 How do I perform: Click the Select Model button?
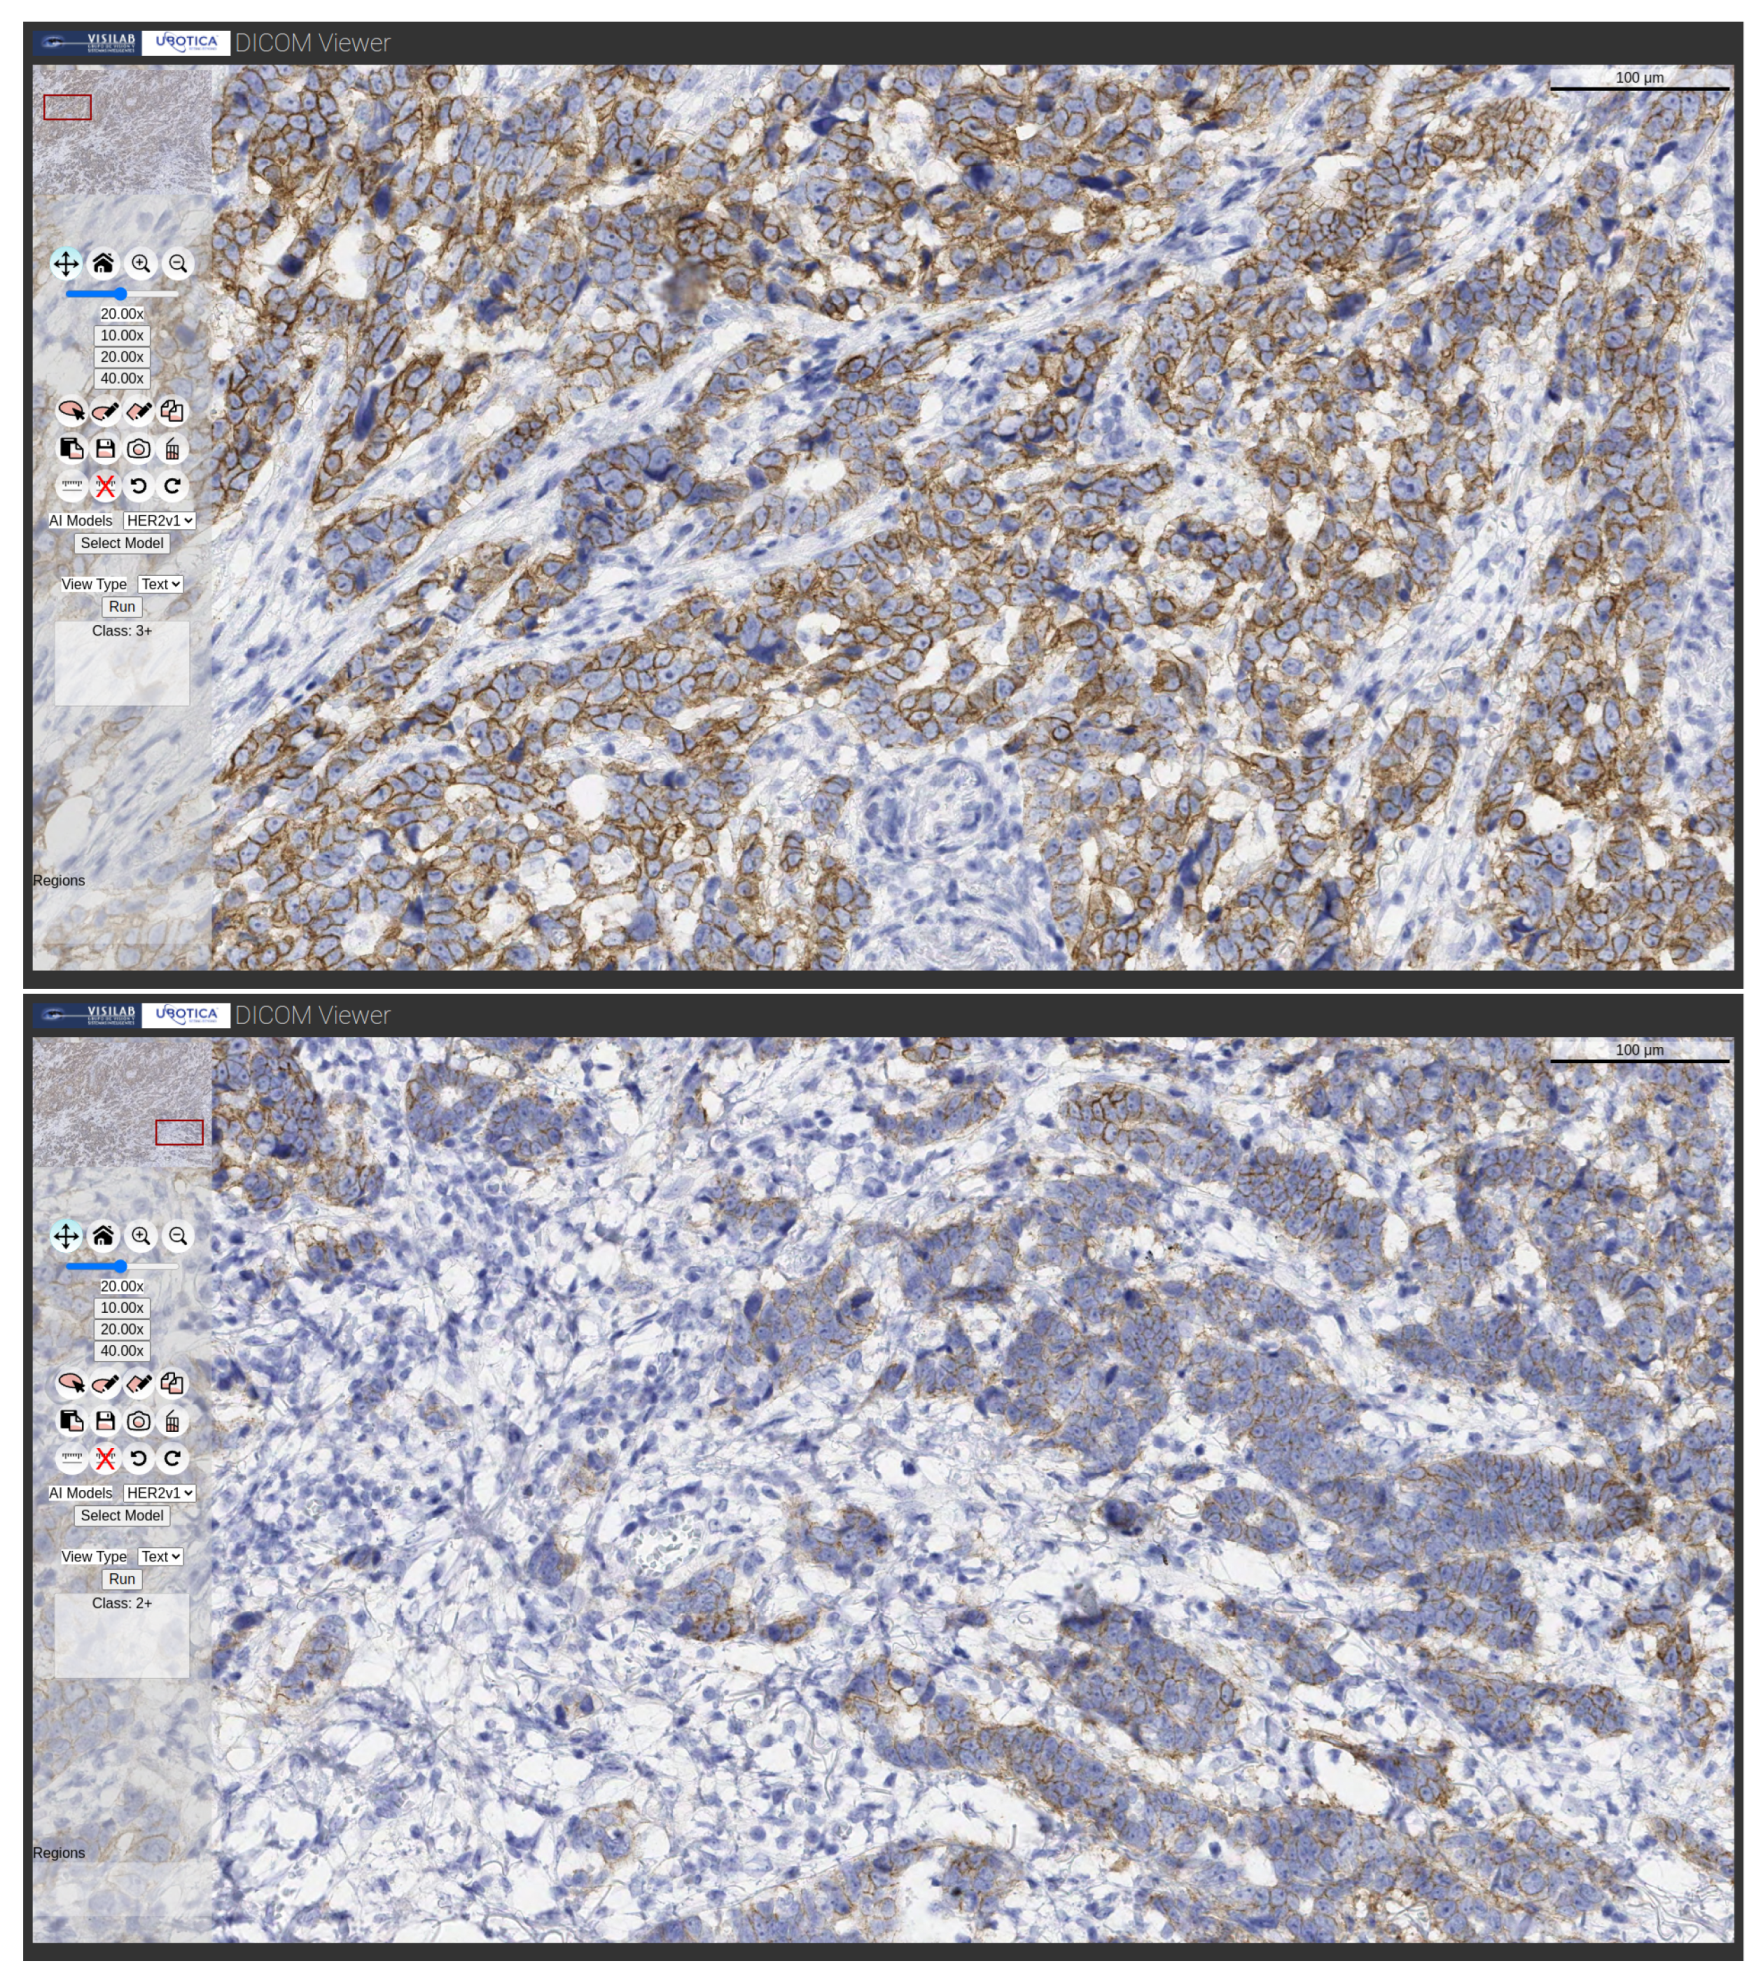point(122,543)
